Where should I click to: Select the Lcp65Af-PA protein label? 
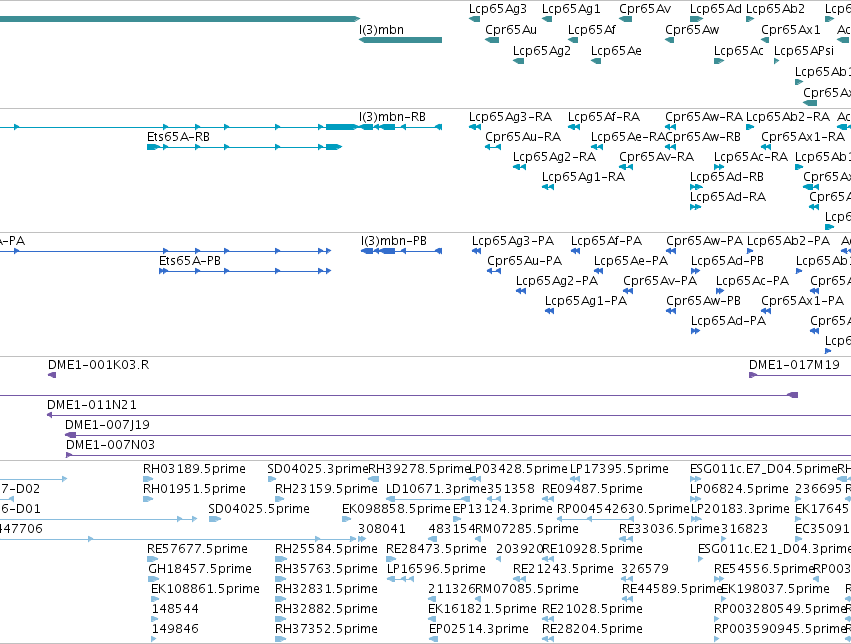click(606, 241)
